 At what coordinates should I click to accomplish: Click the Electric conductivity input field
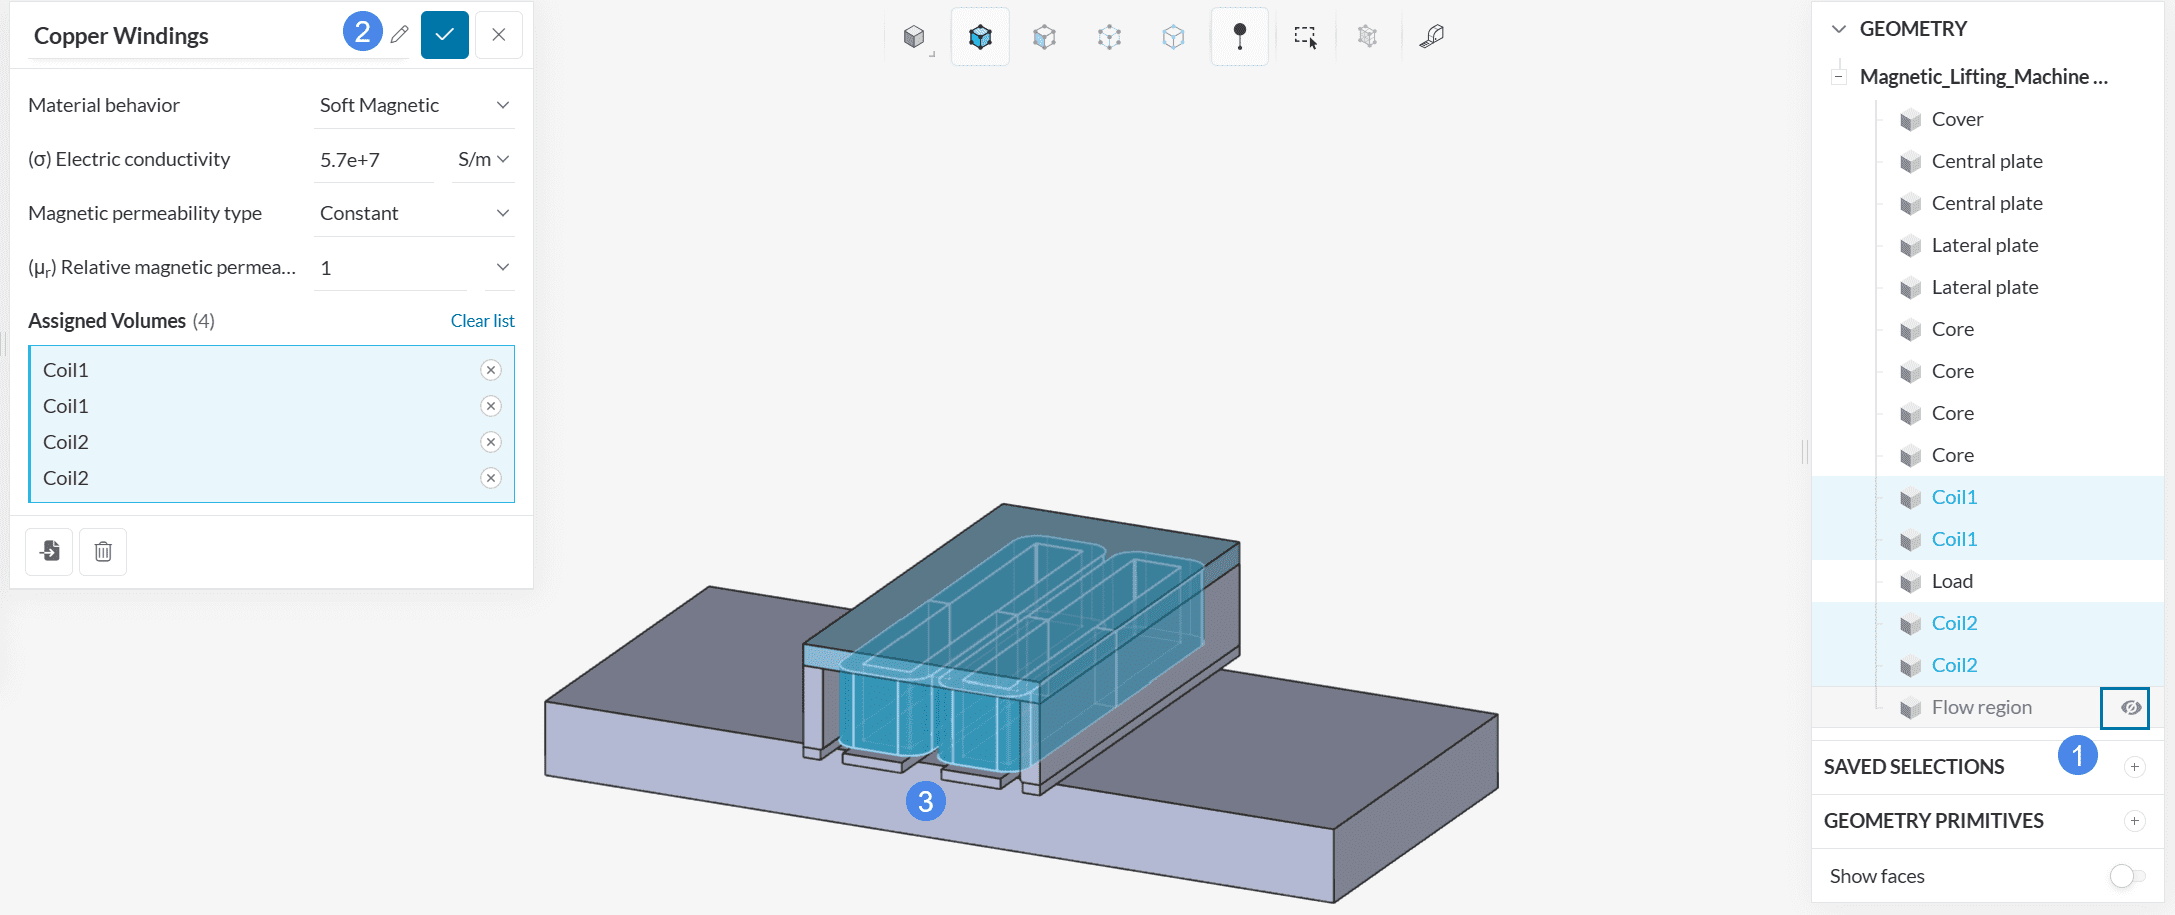374,160
